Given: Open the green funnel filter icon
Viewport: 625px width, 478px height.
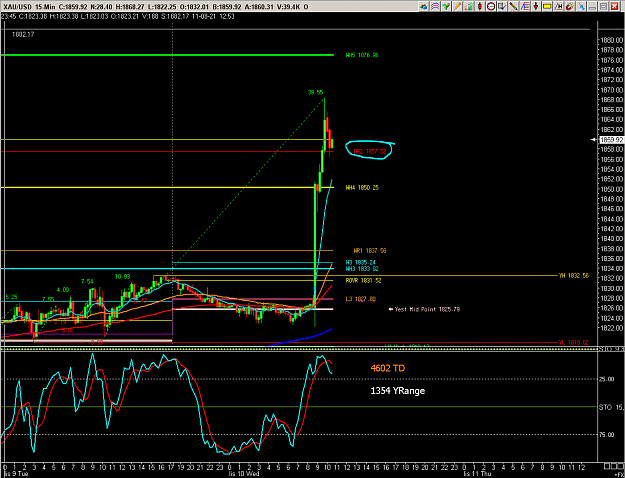Looking at the screenshot, I should coord(446,6).
